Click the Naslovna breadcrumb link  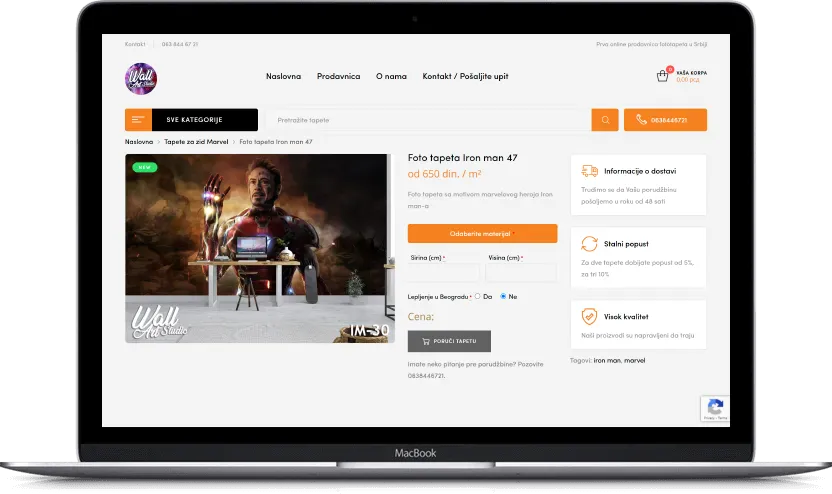(x=139, y=142)
